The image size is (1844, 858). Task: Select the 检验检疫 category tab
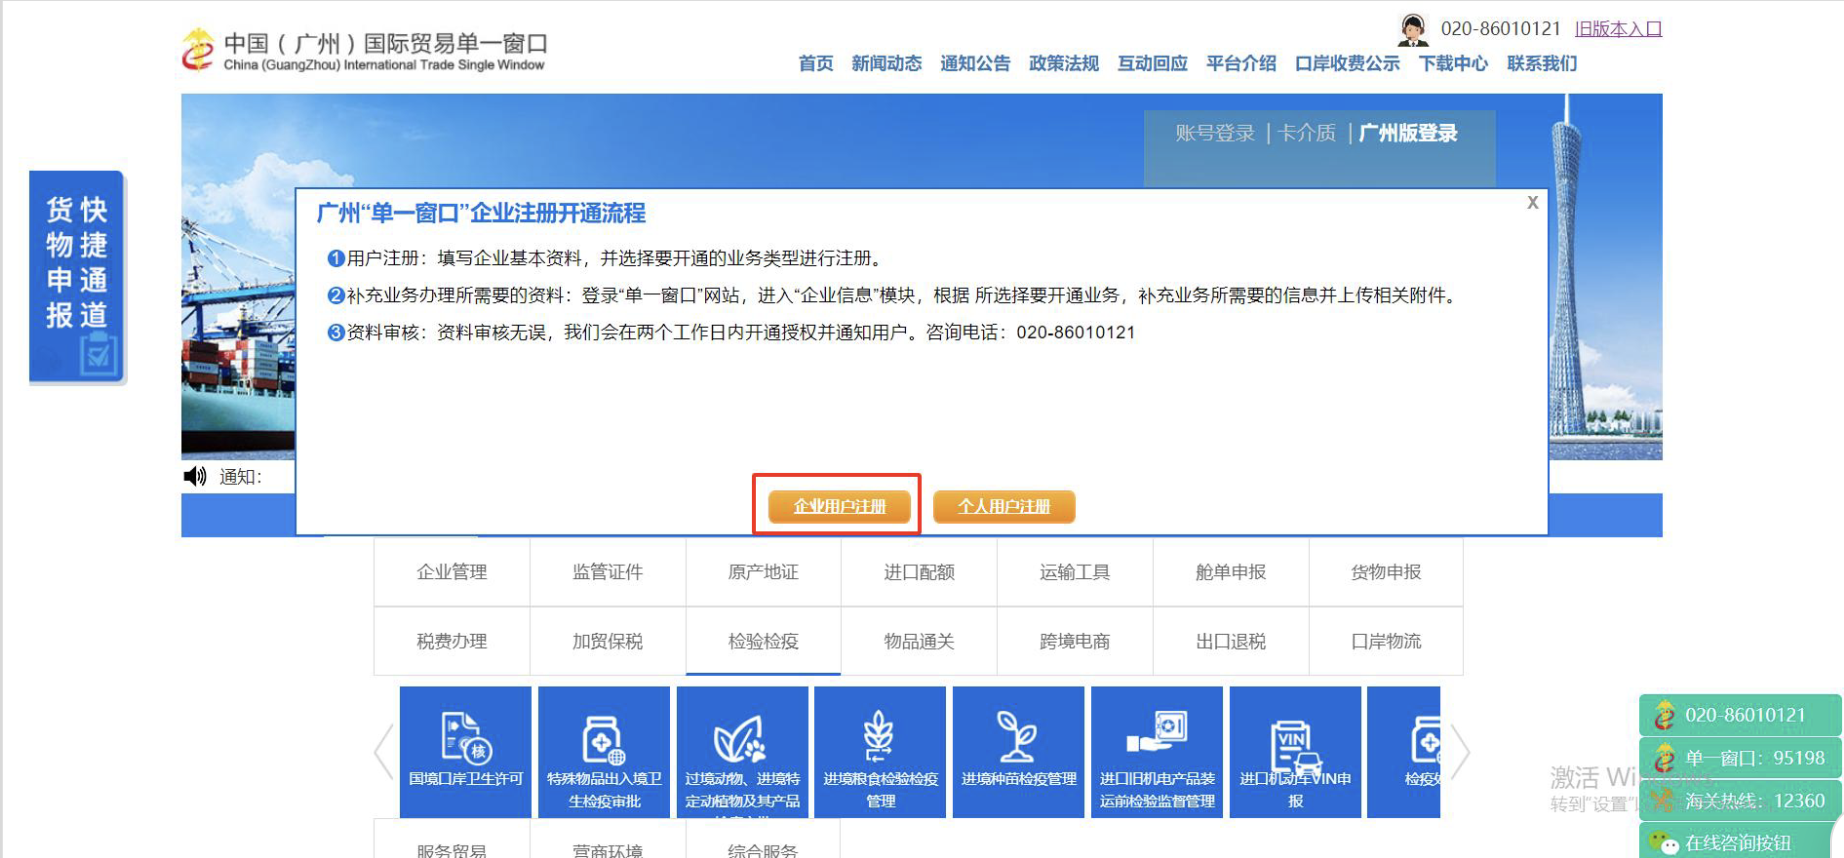pyautogui.click(x=763, y=641)
